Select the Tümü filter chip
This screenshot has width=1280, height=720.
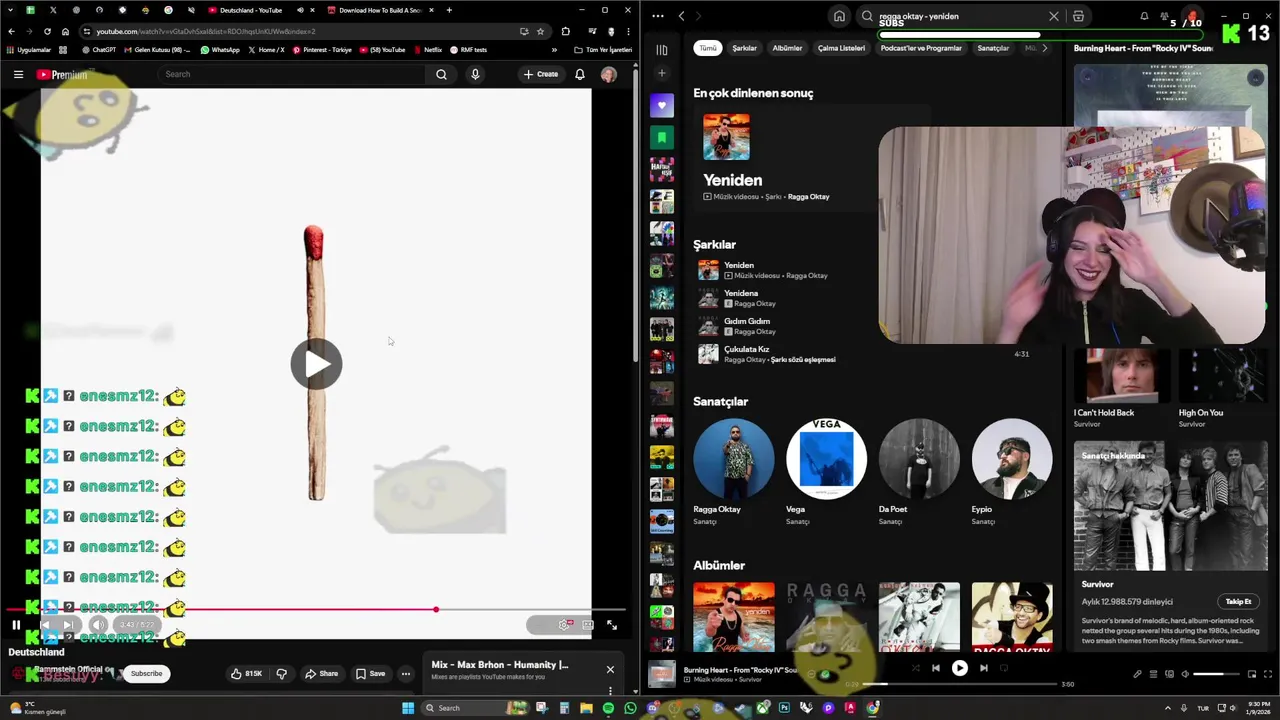708,48
